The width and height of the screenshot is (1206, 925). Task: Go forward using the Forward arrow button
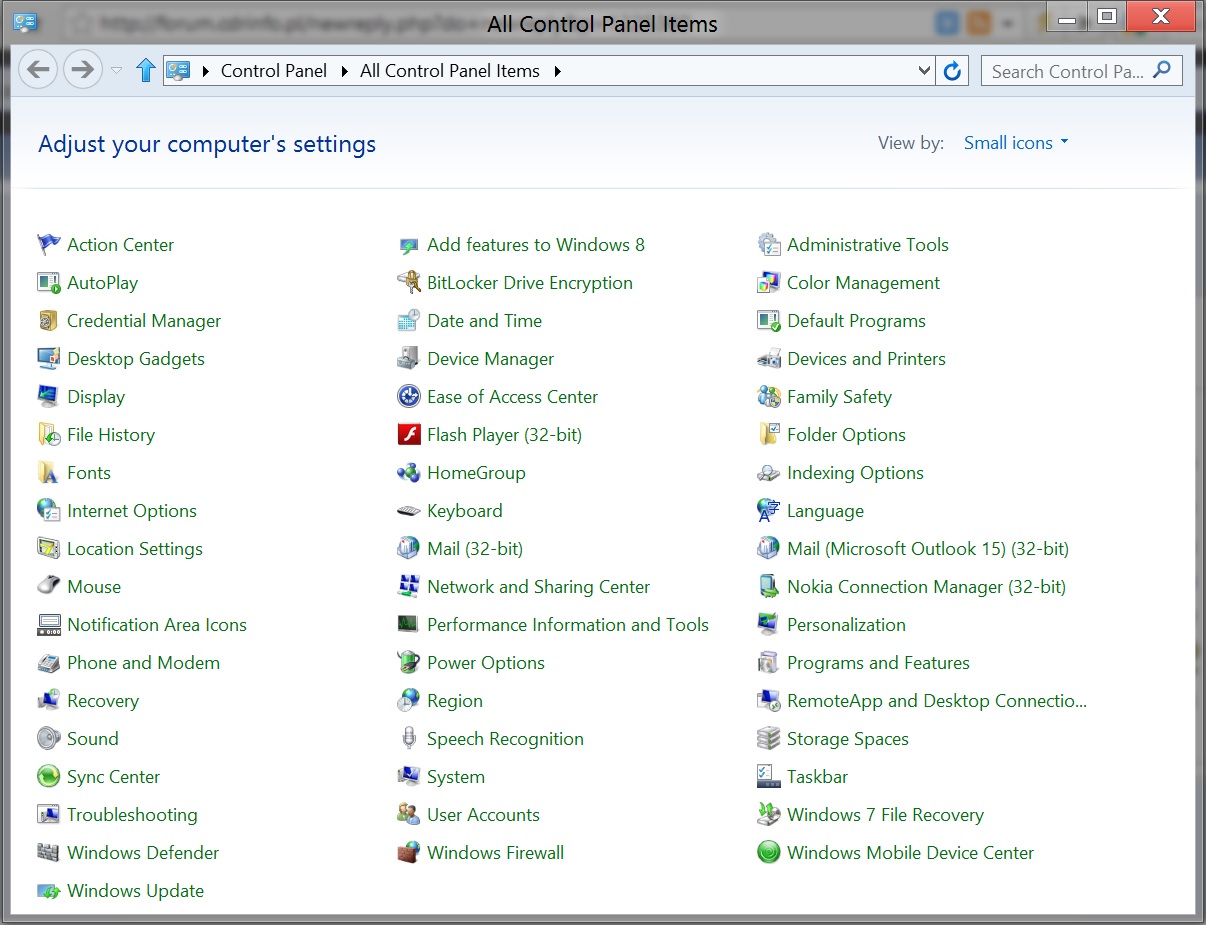(x=82, y=70)
